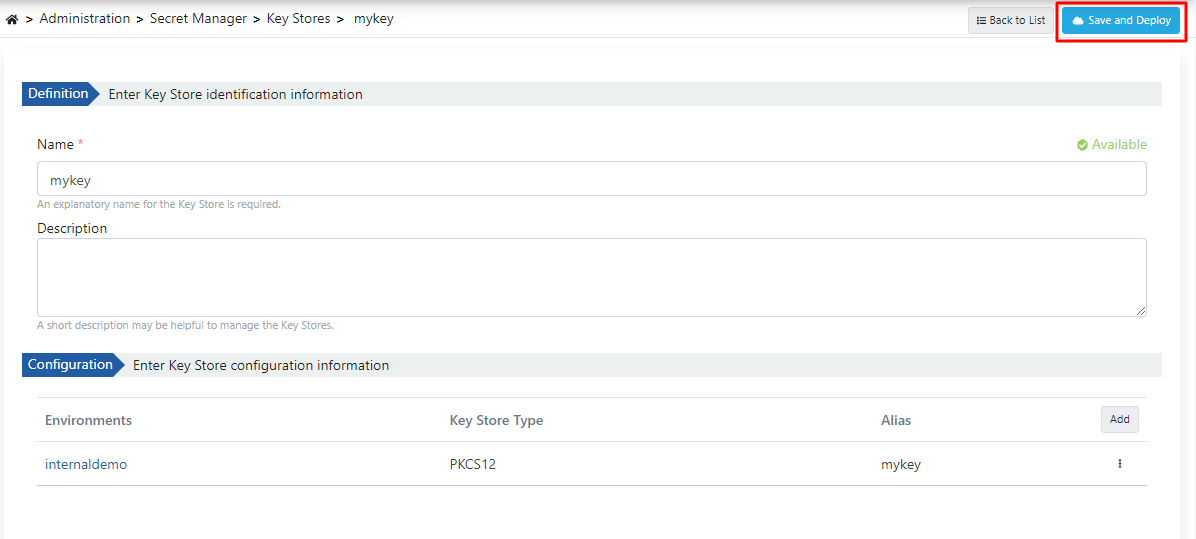The image size is (1196, 539).
Task: Click the Key Store Type column header
Action: 496,420
